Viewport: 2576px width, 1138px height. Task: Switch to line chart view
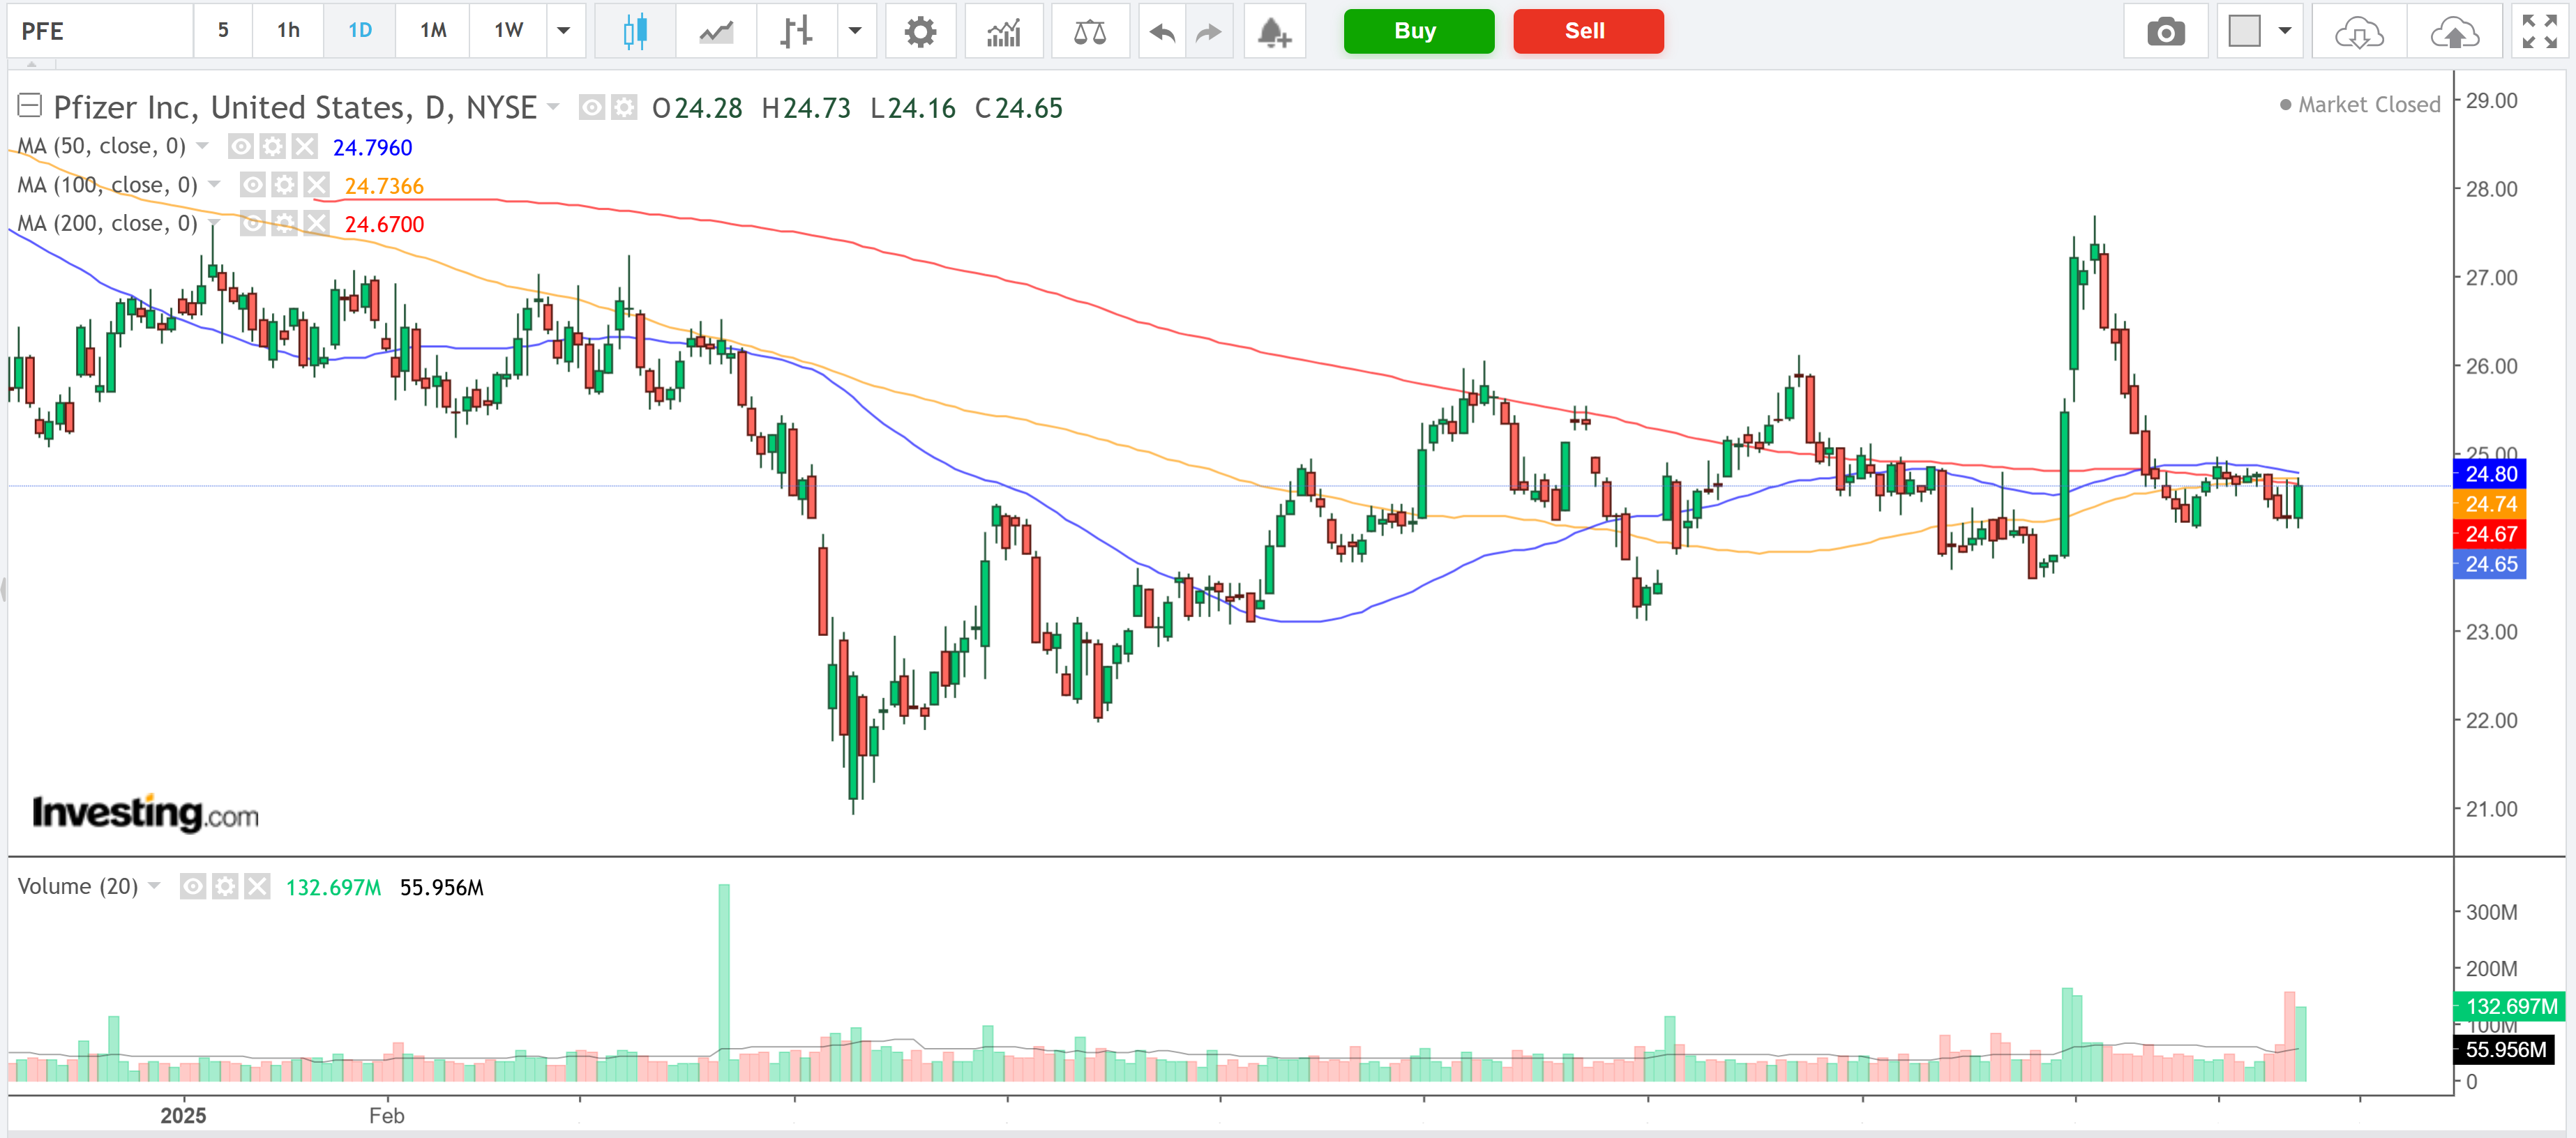click(x=714, y=31)
